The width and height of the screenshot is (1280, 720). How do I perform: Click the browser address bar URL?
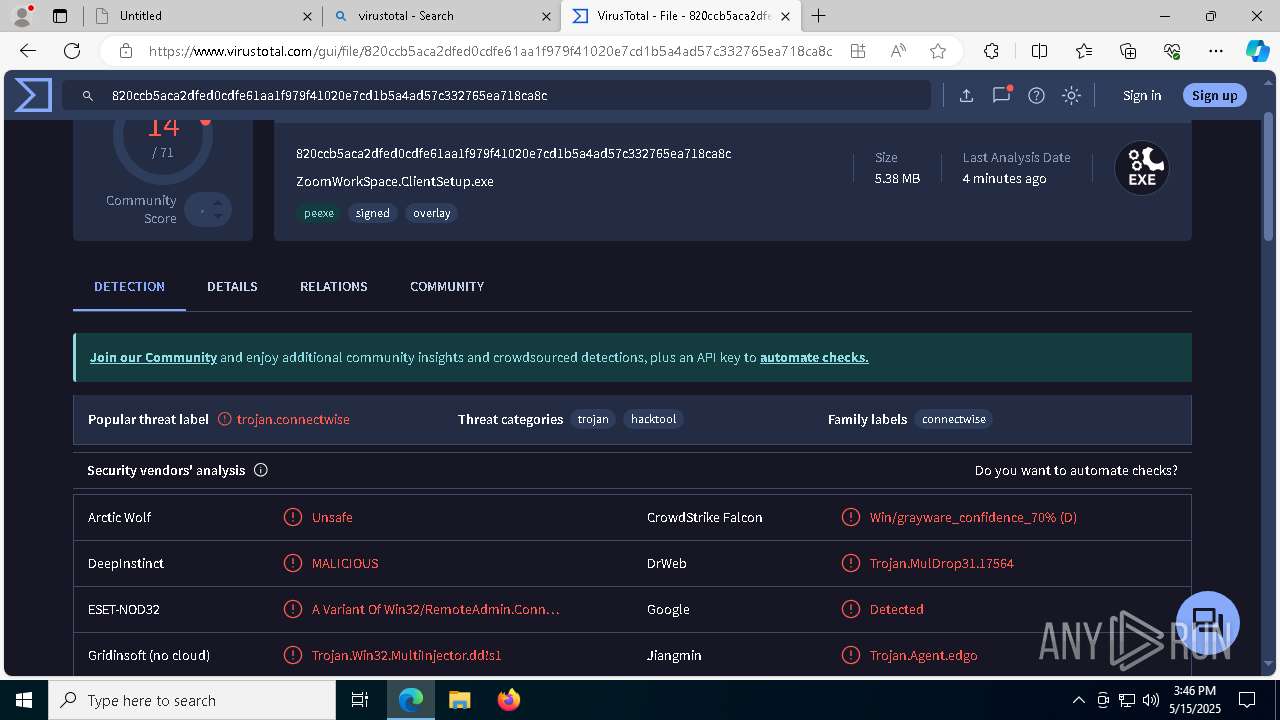coord(490,51)
